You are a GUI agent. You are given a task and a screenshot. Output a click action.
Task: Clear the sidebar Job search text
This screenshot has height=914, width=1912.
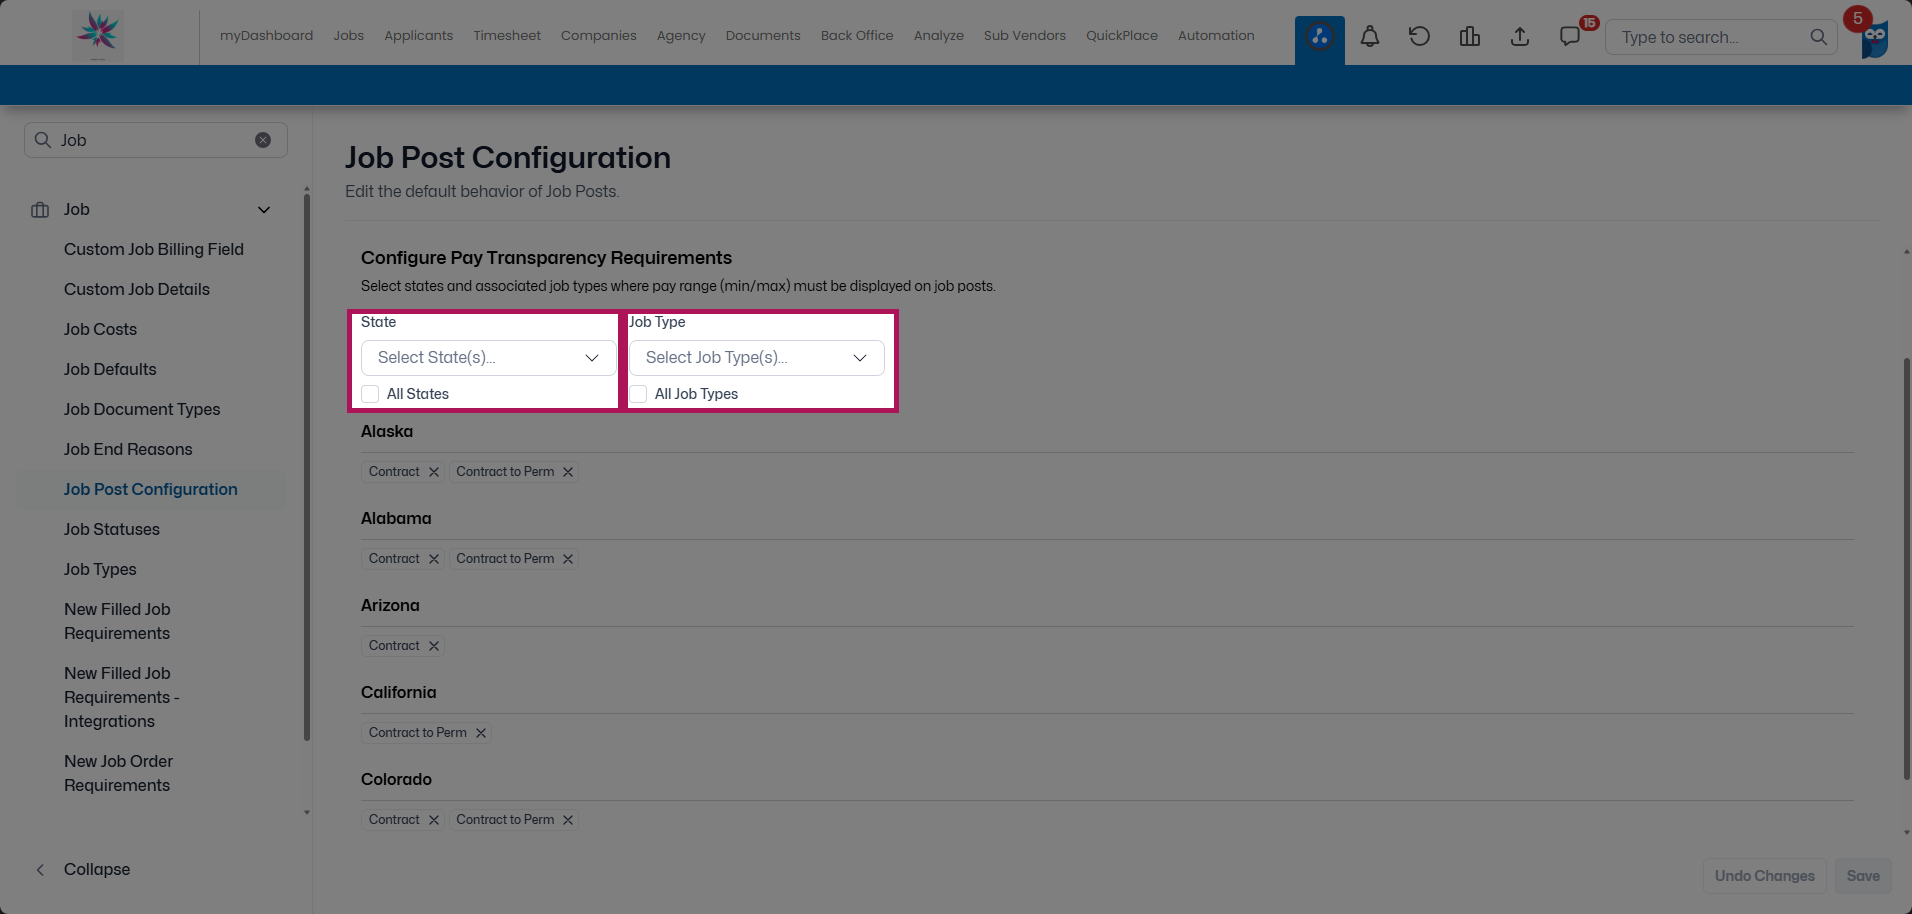click(x=263, y=140)
